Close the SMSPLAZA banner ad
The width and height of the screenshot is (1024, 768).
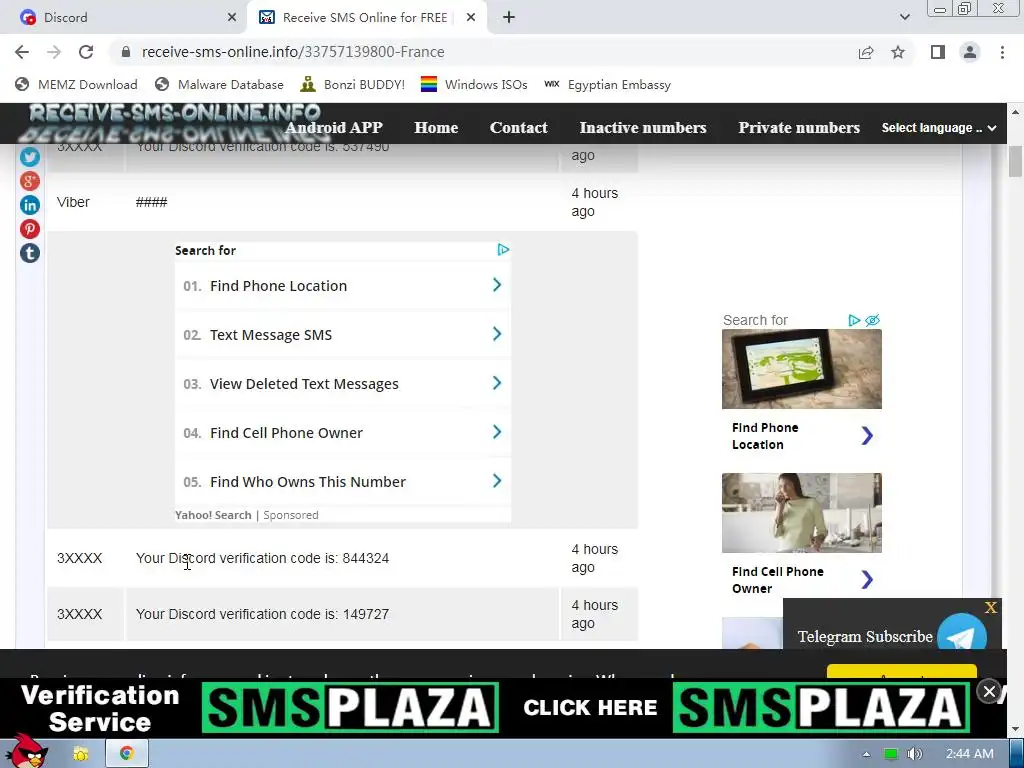[989, 691]
